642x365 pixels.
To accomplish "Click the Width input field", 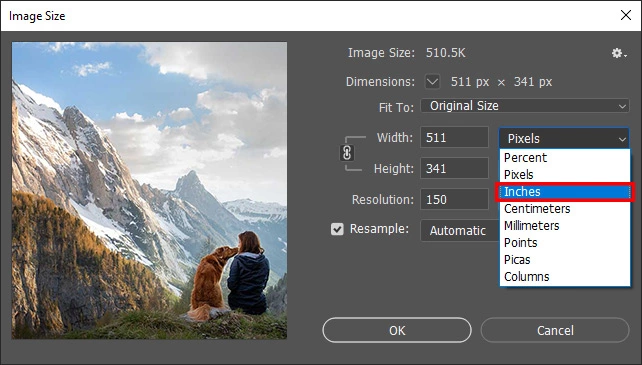I will click(x=454, y=137).
